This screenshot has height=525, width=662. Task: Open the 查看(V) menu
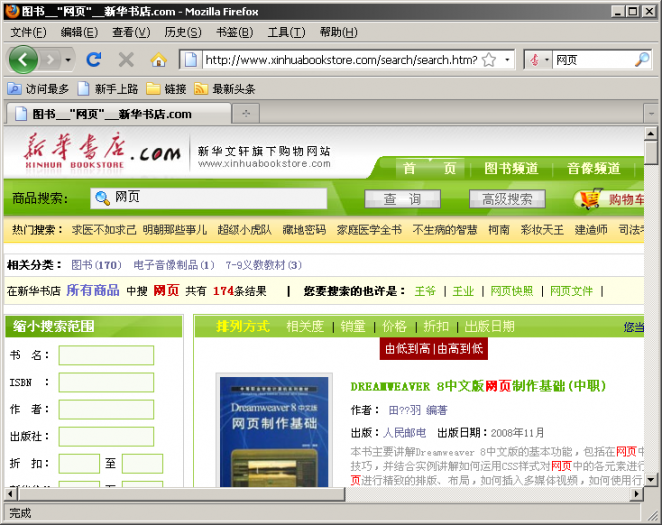click(131, 32)
